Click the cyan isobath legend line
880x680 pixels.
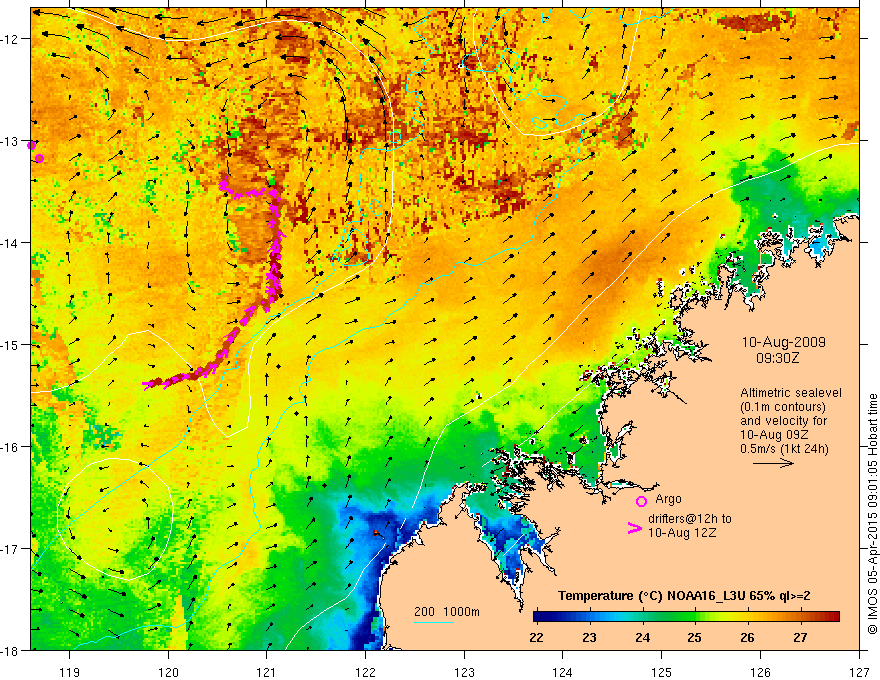pyautogui.click(x=434, y=622)
